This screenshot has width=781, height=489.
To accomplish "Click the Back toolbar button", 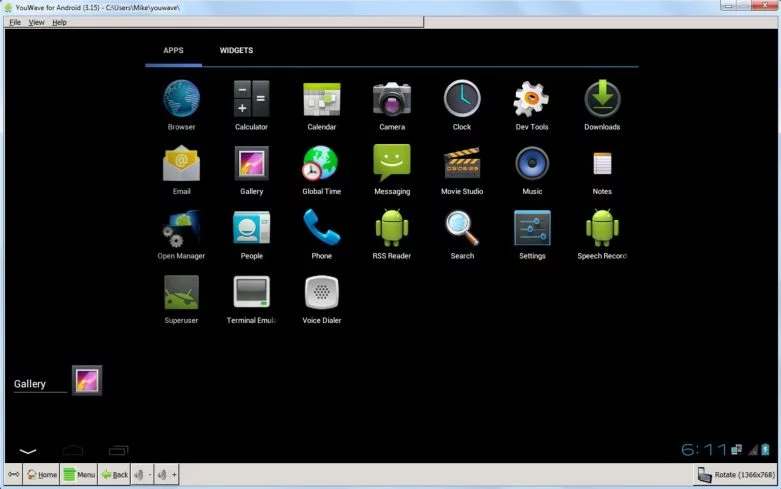I will pos(115,475).
